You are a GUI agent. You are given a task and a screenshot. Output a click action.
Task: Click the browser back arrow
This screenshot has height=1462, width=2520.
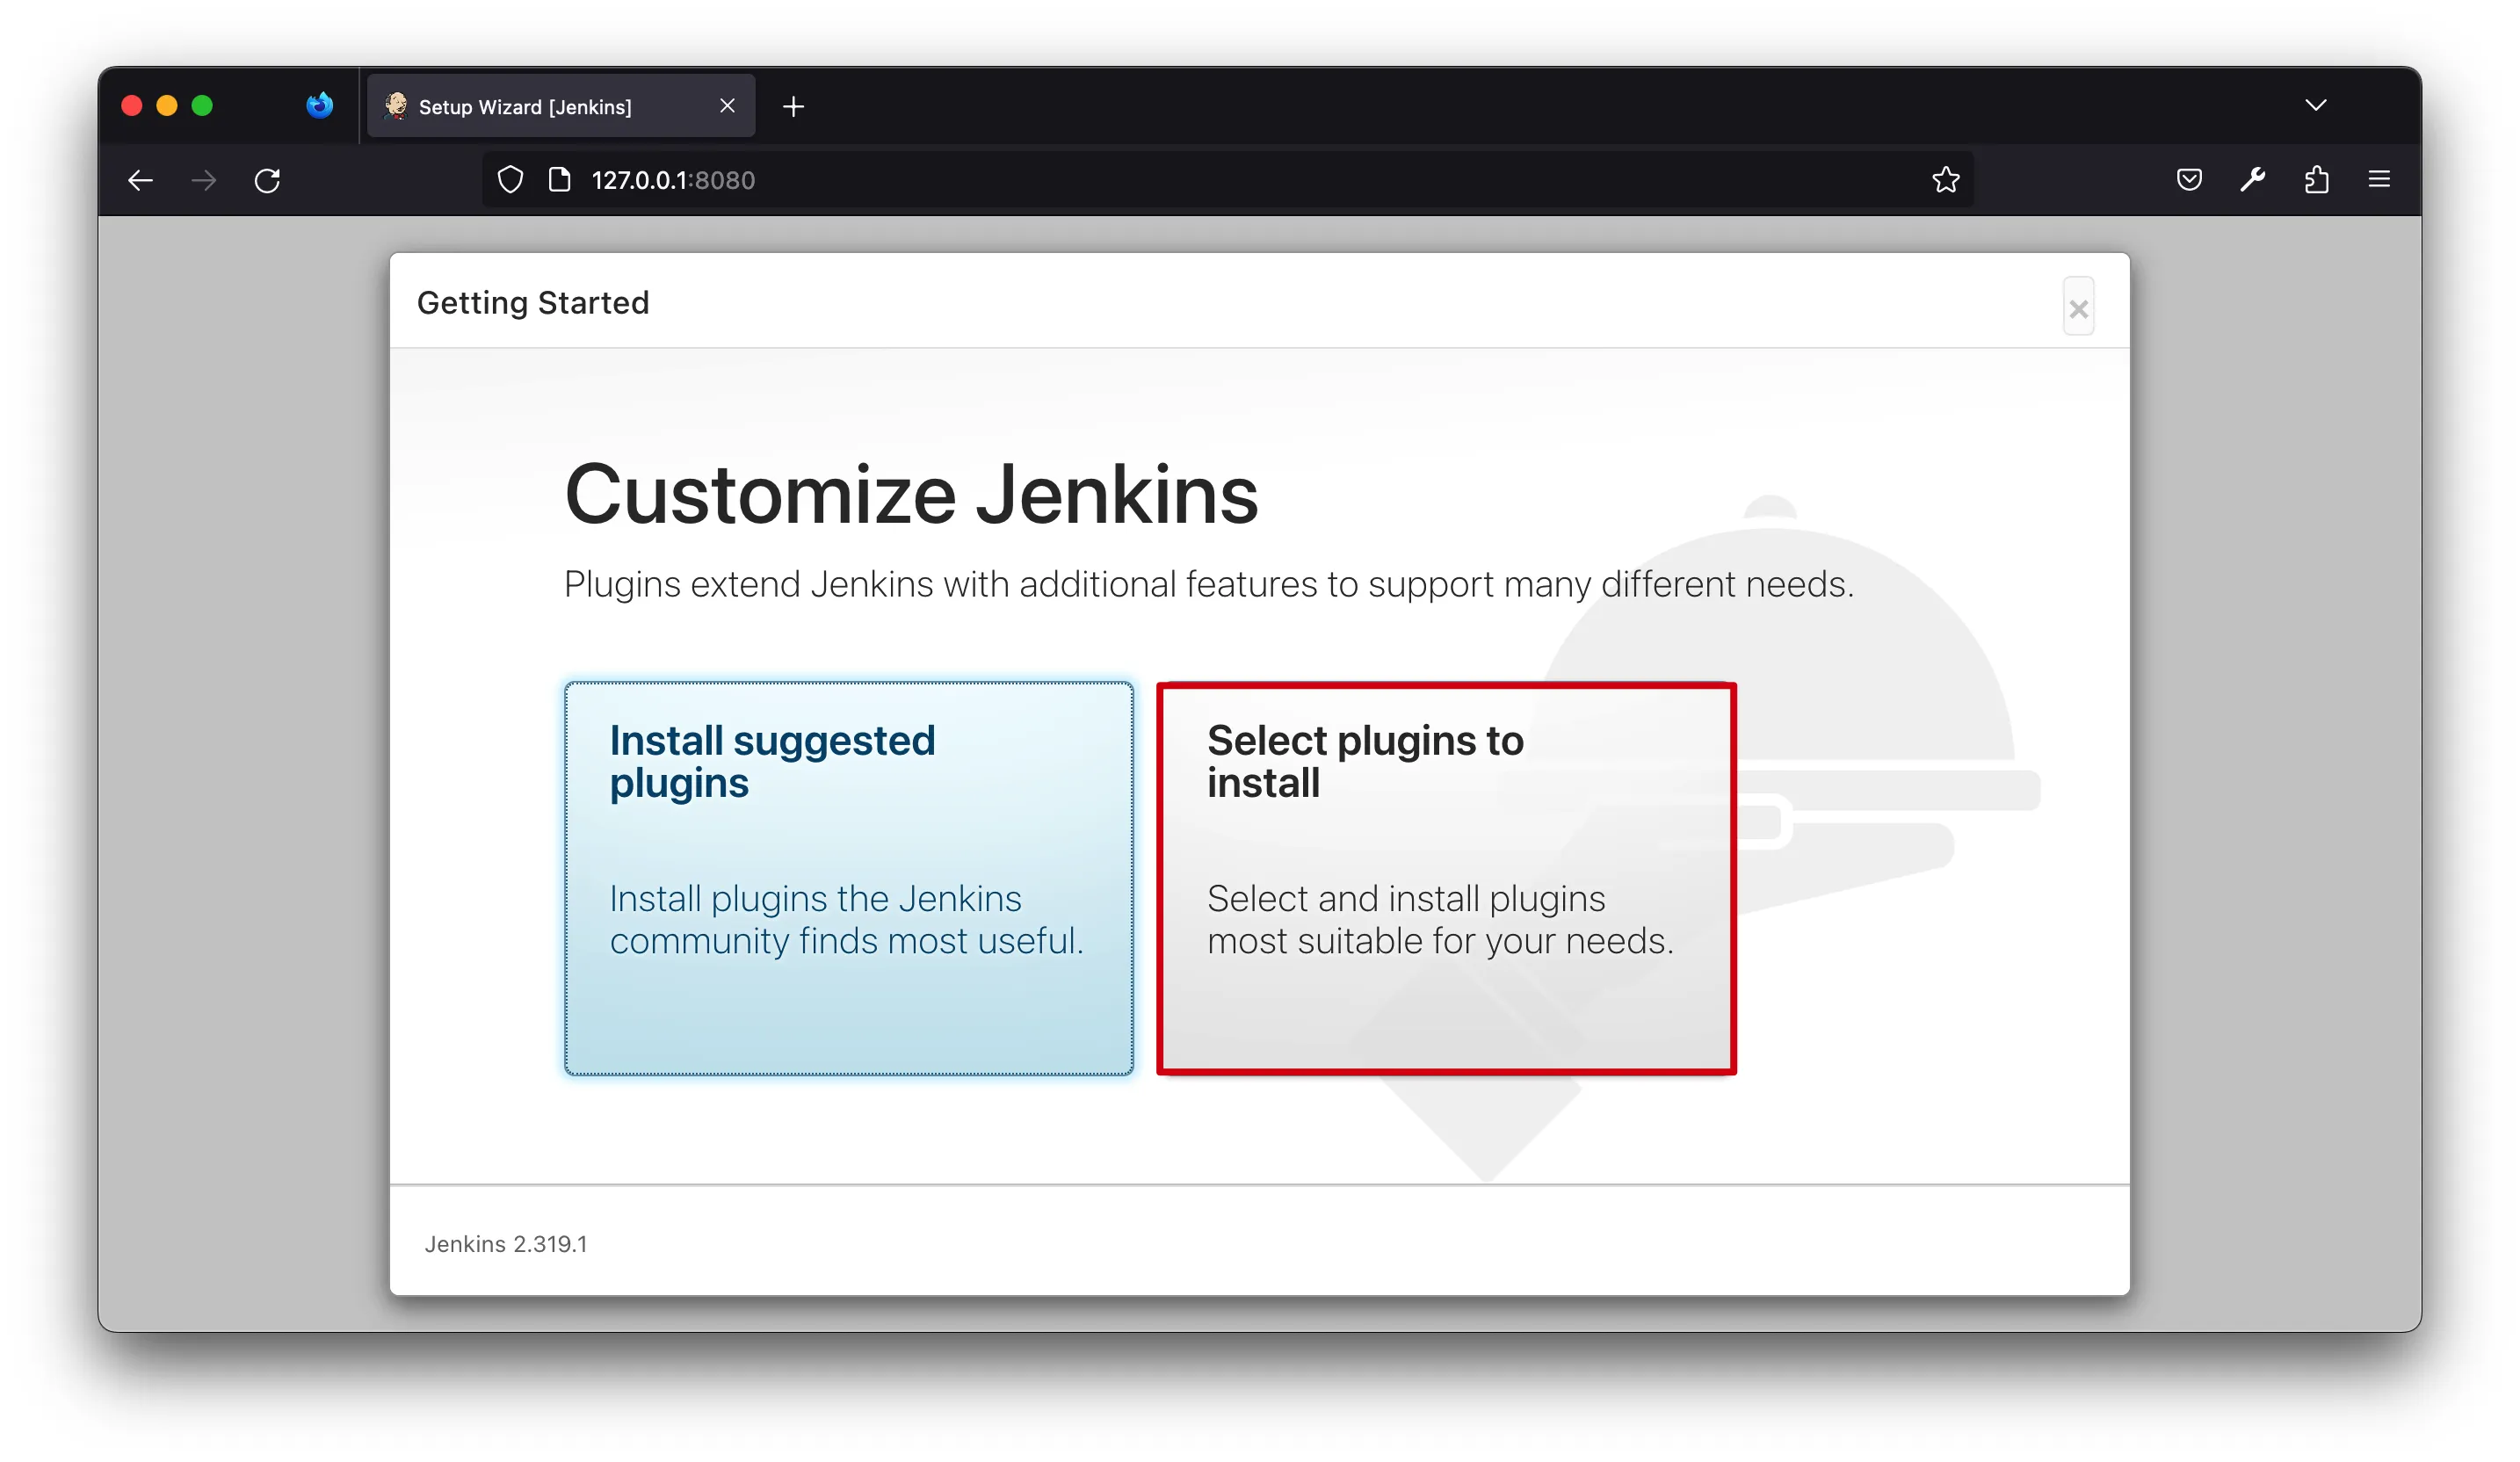(x=141, y=180)
